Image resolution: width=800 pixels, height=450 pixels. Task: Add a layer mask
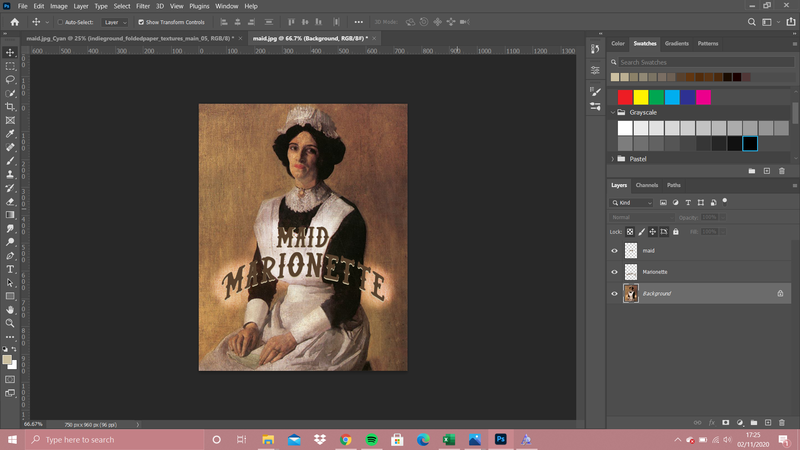coord(726,422)
